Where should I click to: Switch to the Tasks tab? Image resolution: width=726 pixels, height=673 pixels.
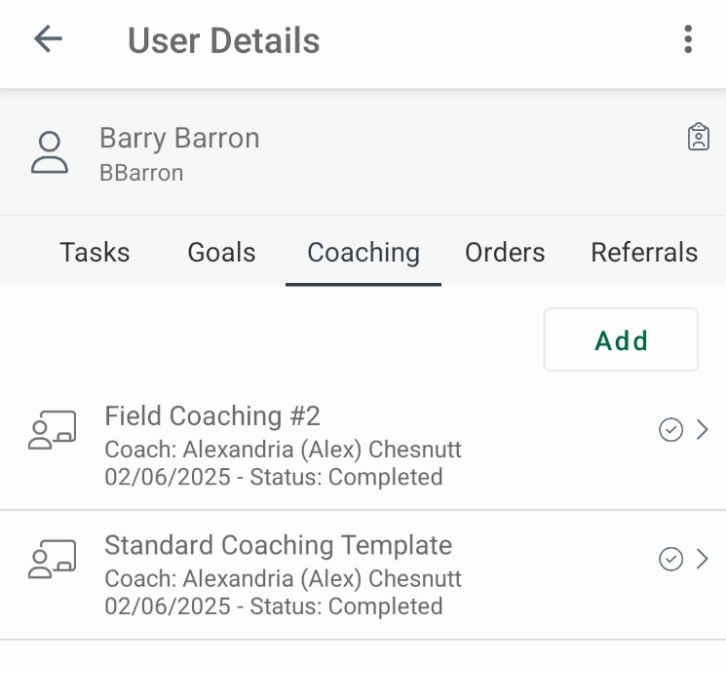point(95,252)
